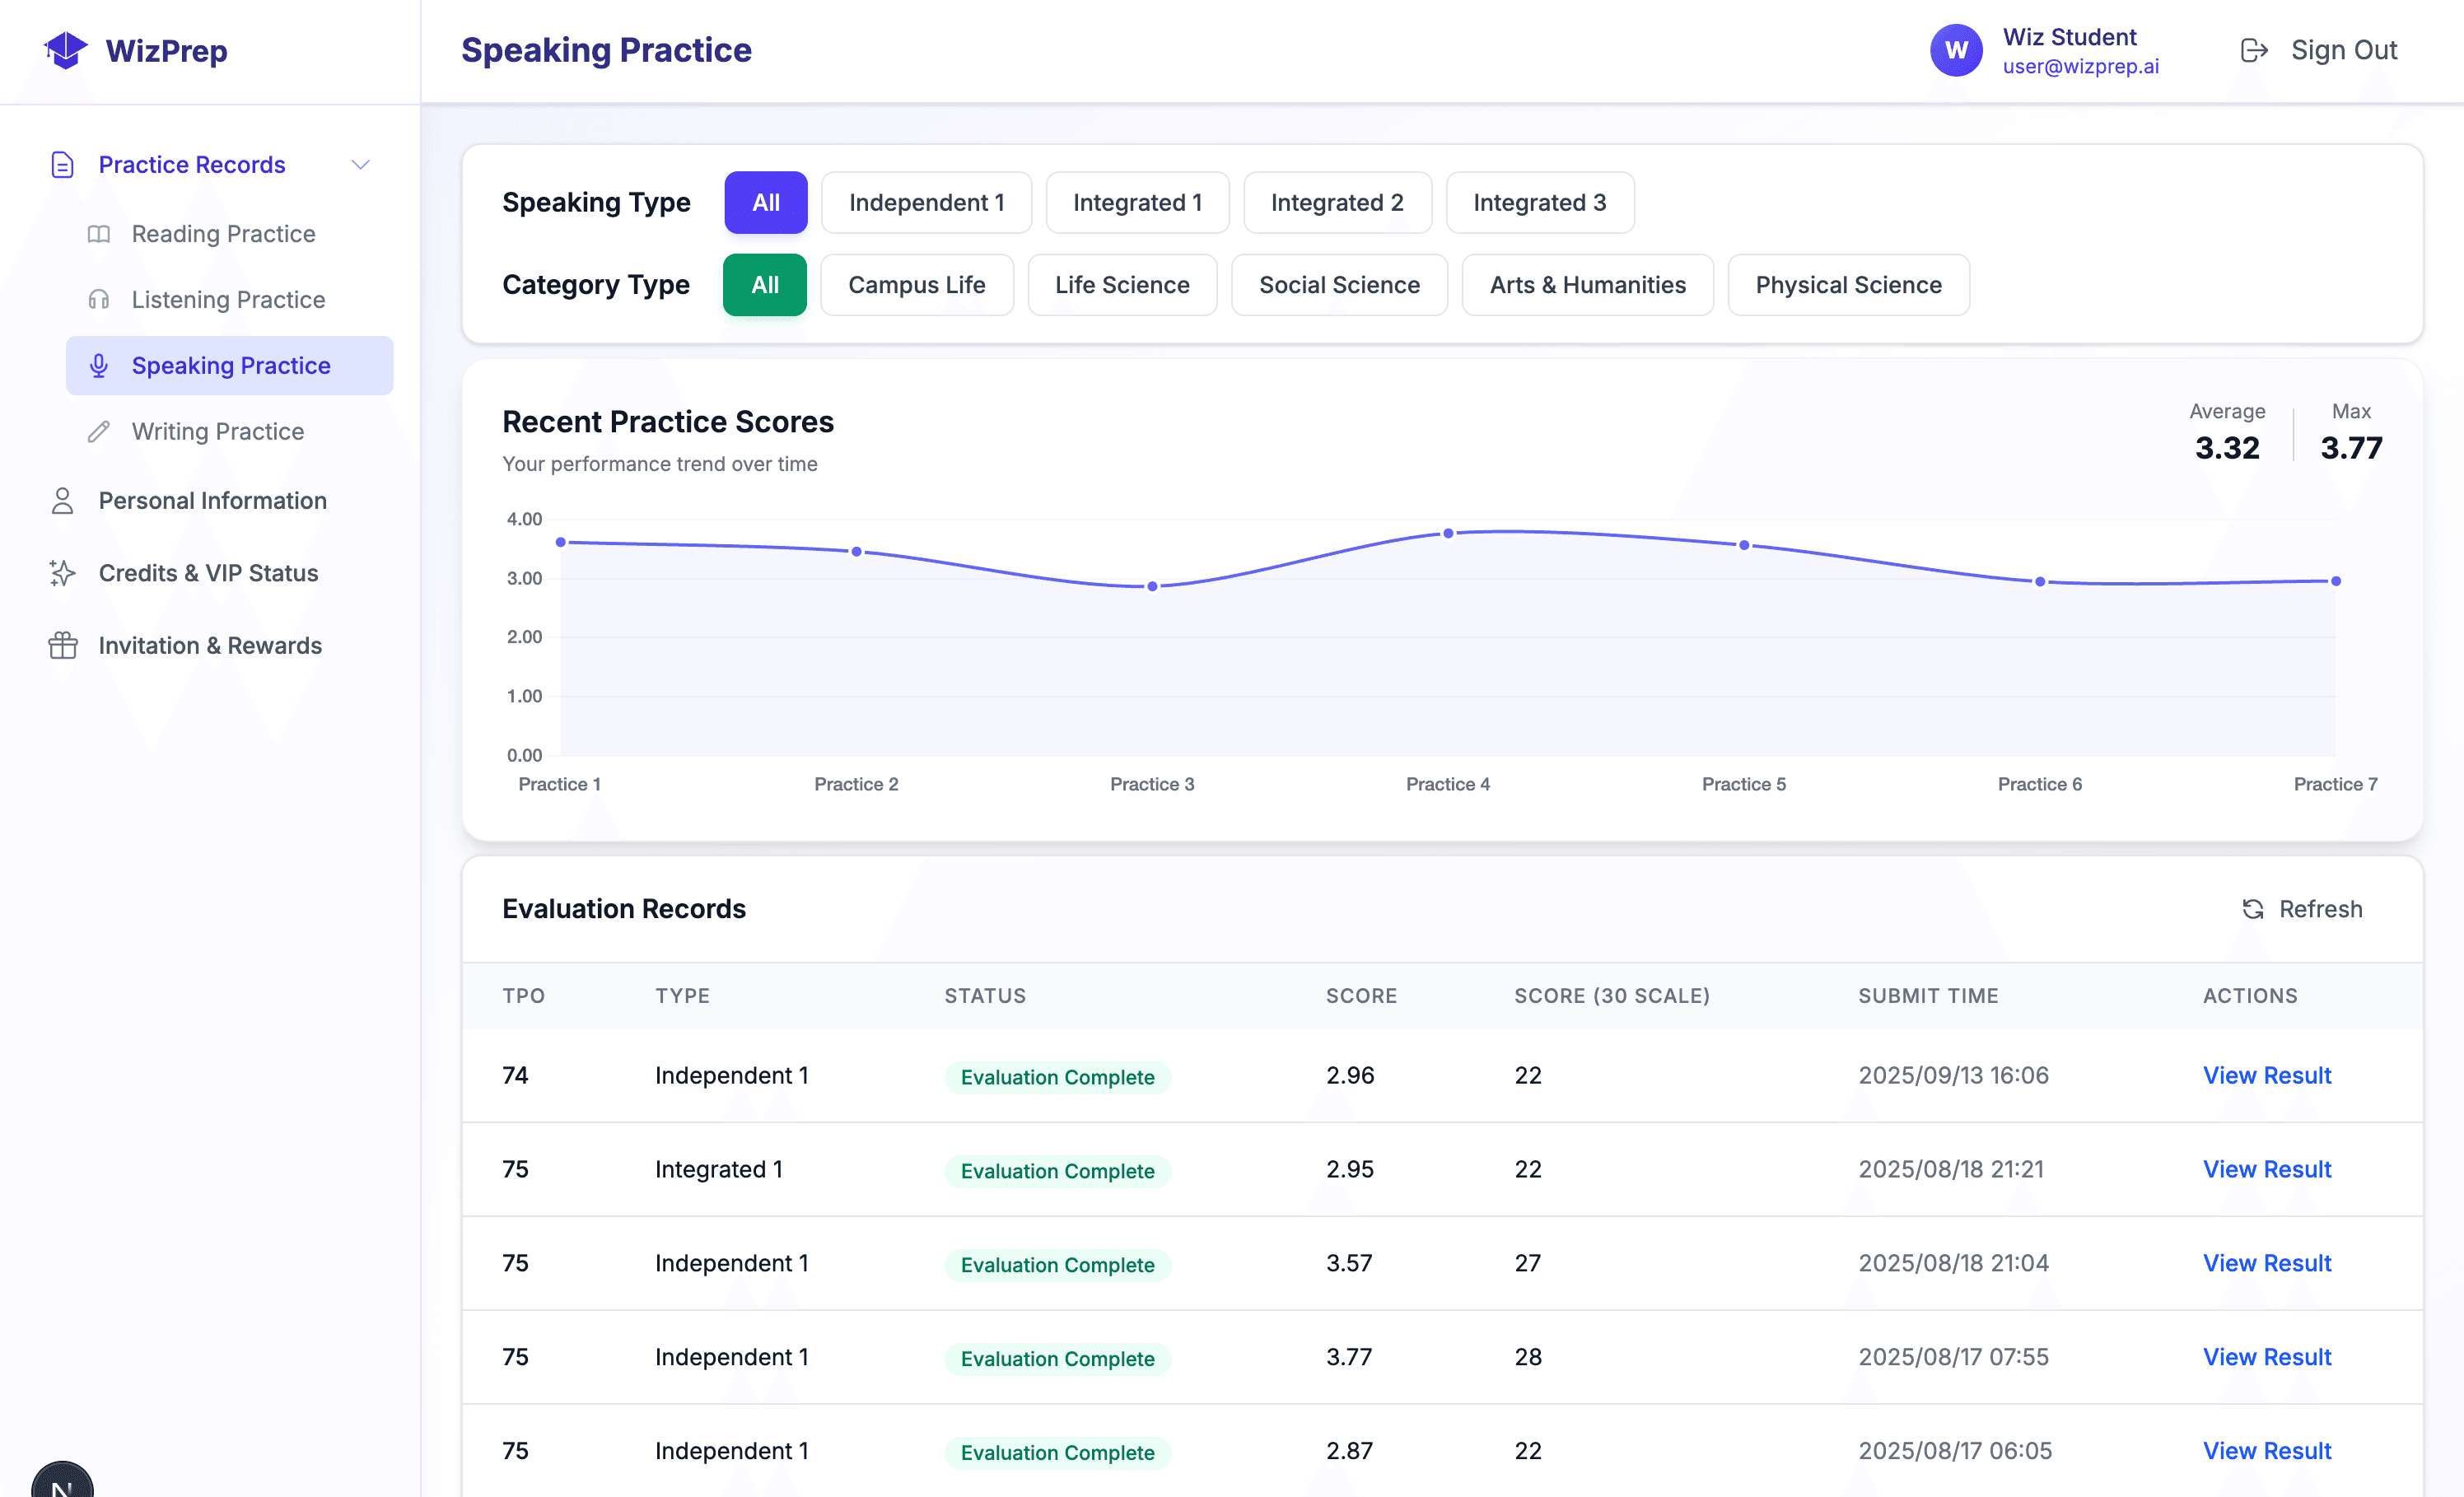View Result for the TPO 74 record

click(2267, 1075)
